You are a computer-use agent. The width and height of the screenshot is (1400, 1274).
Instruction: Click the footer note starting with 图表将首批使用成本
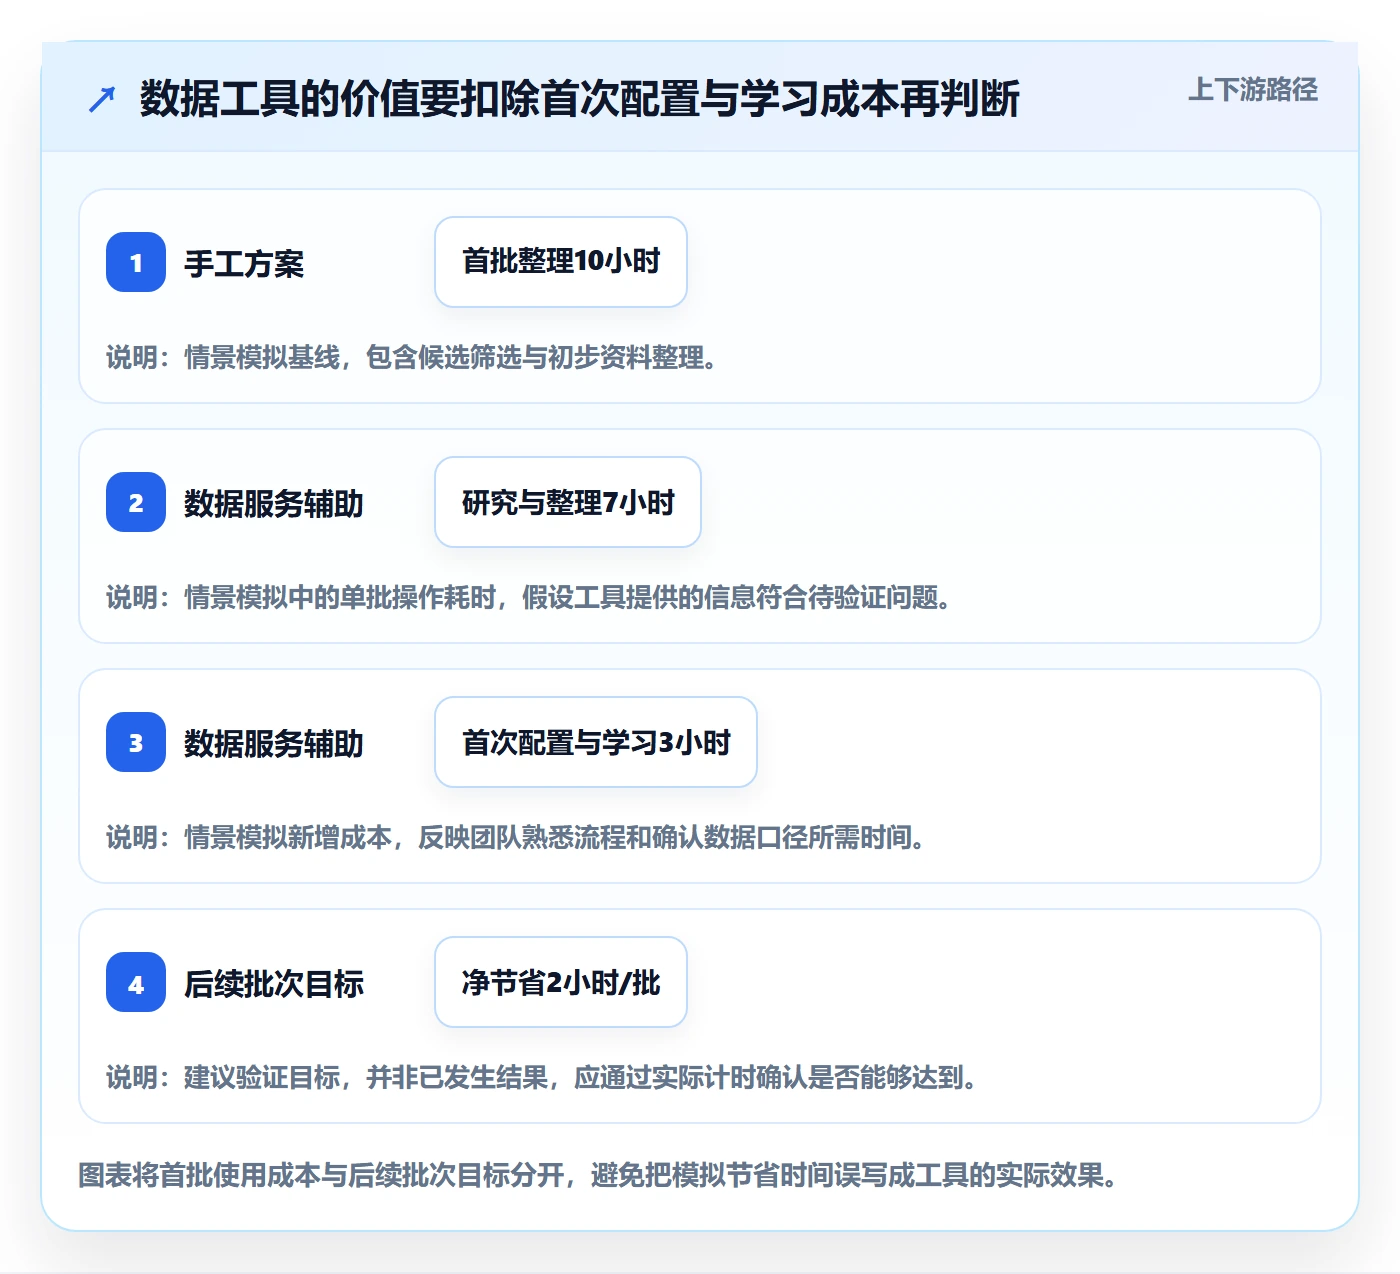(598, 1174)
